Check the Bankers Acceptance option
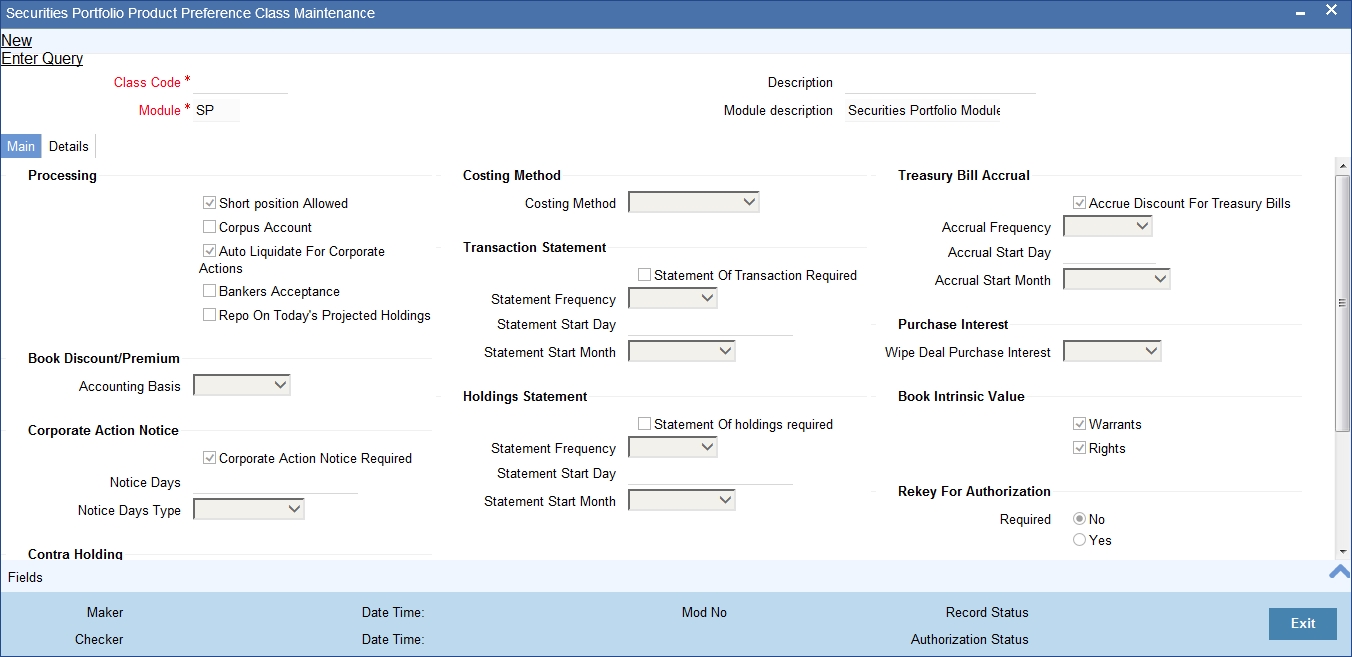1352x657 pixels. point(209,291)
